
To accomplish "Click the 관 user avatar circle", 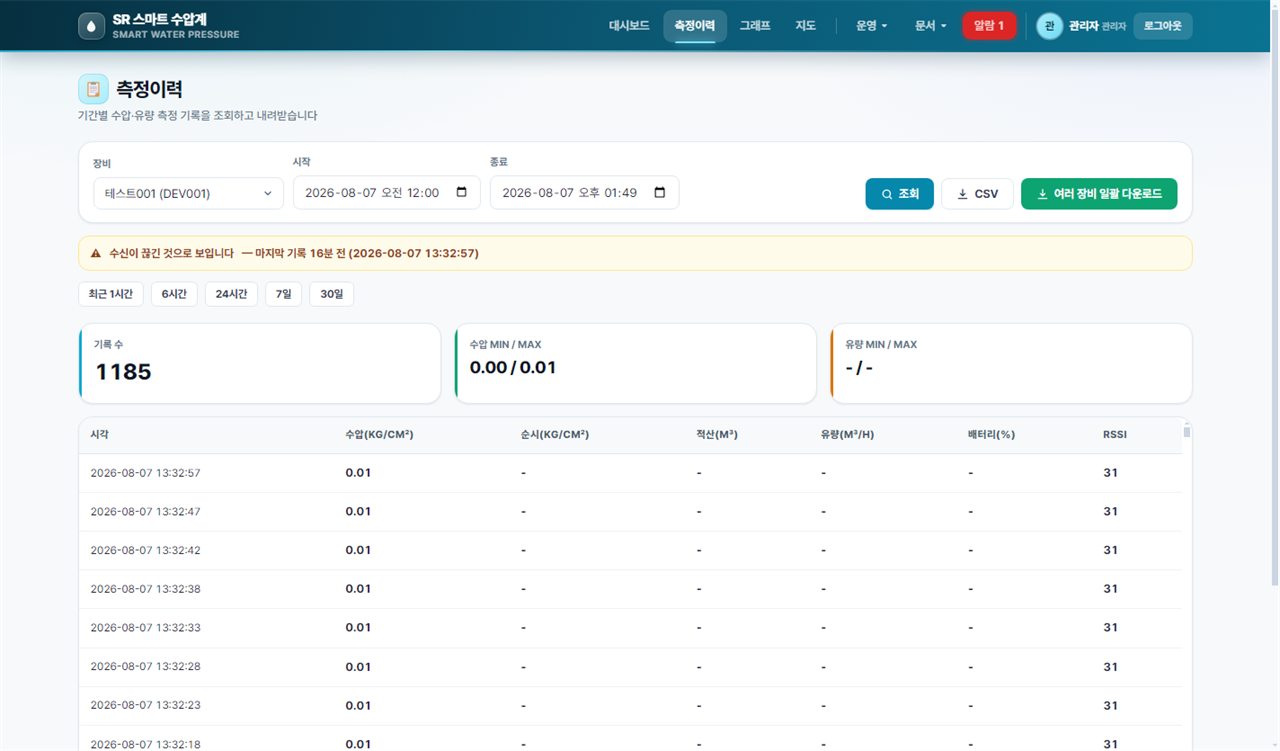I will coord(1049,26).
